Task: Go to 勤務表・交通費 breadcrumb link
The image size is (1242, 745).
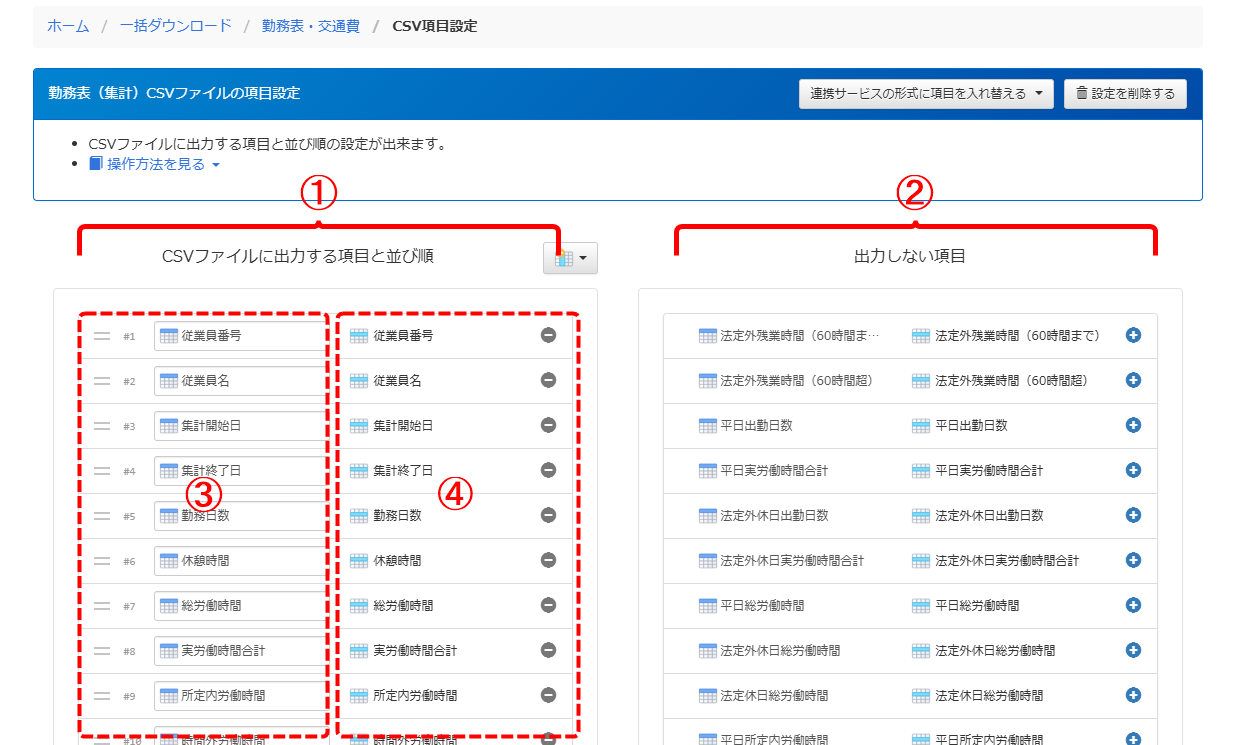Action: [311, 26]
